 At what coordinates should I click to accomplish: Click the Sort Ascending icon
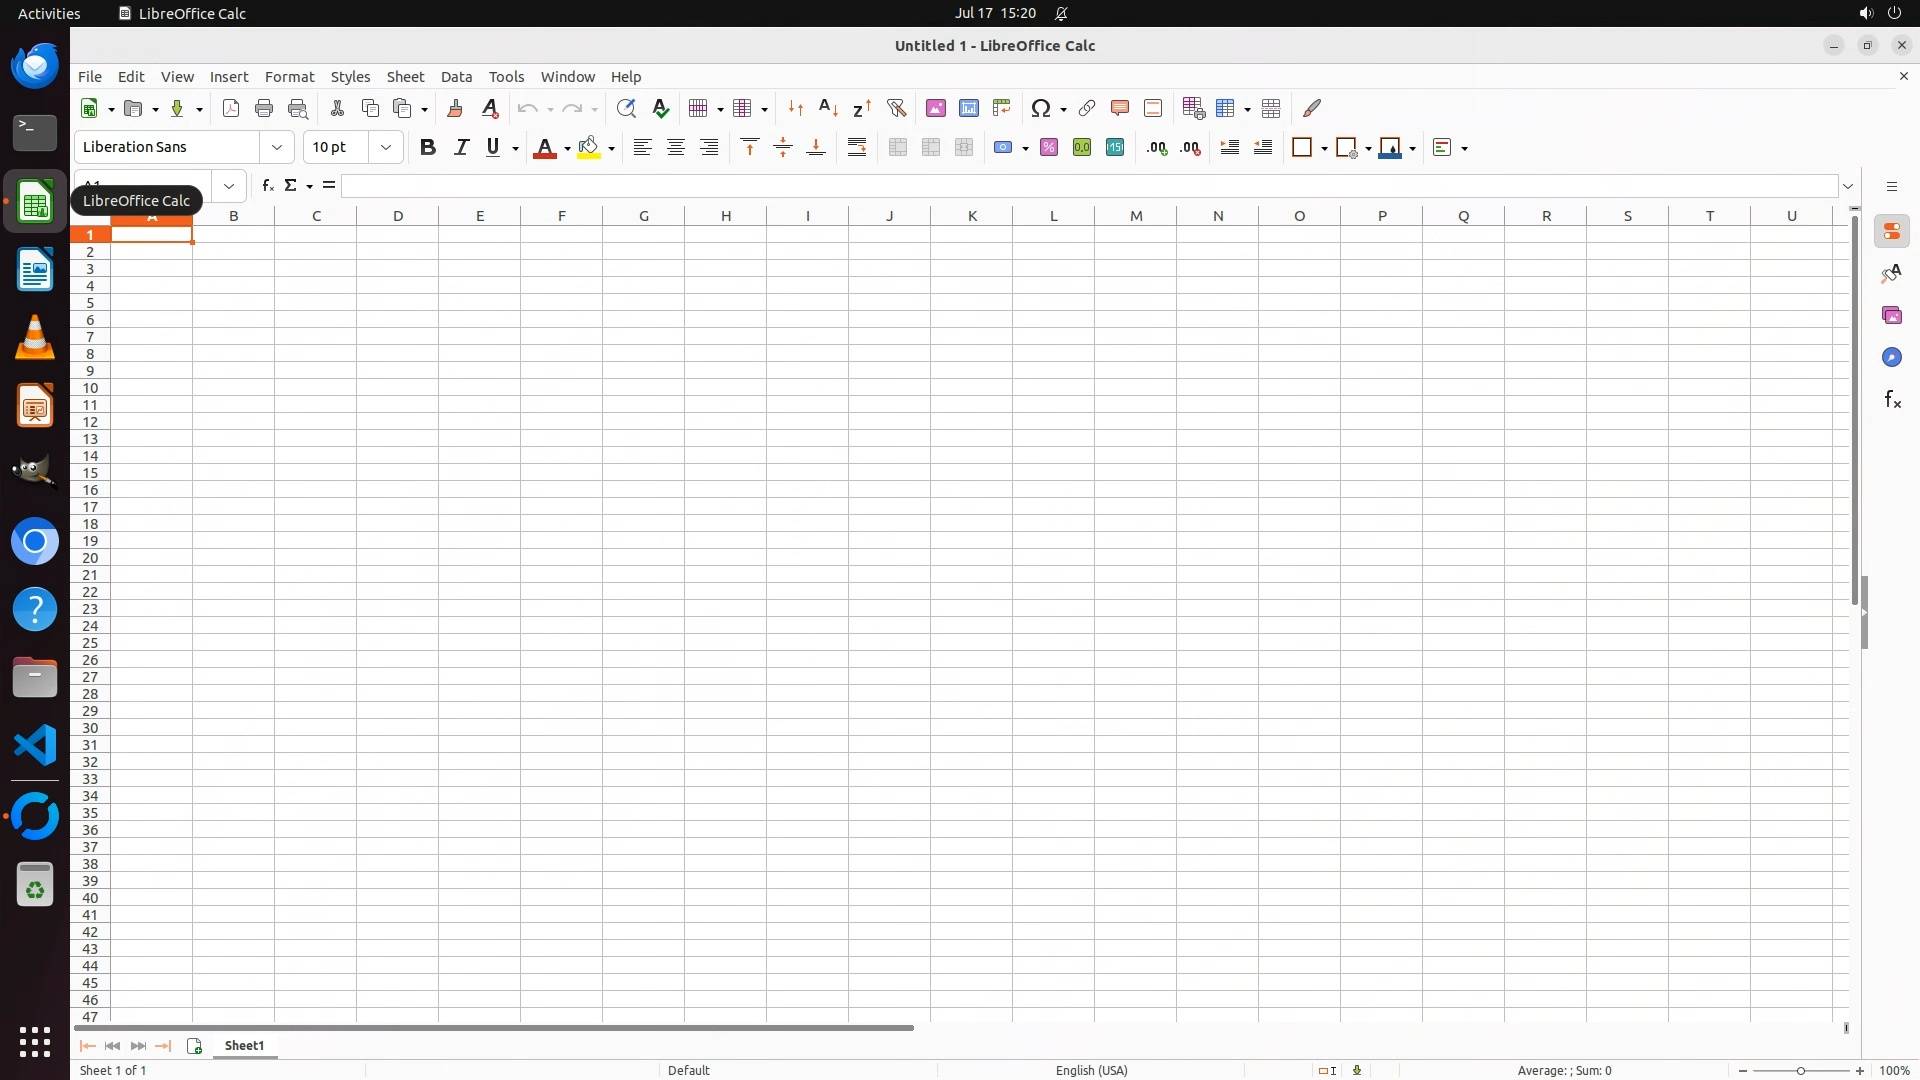point(828,108)
